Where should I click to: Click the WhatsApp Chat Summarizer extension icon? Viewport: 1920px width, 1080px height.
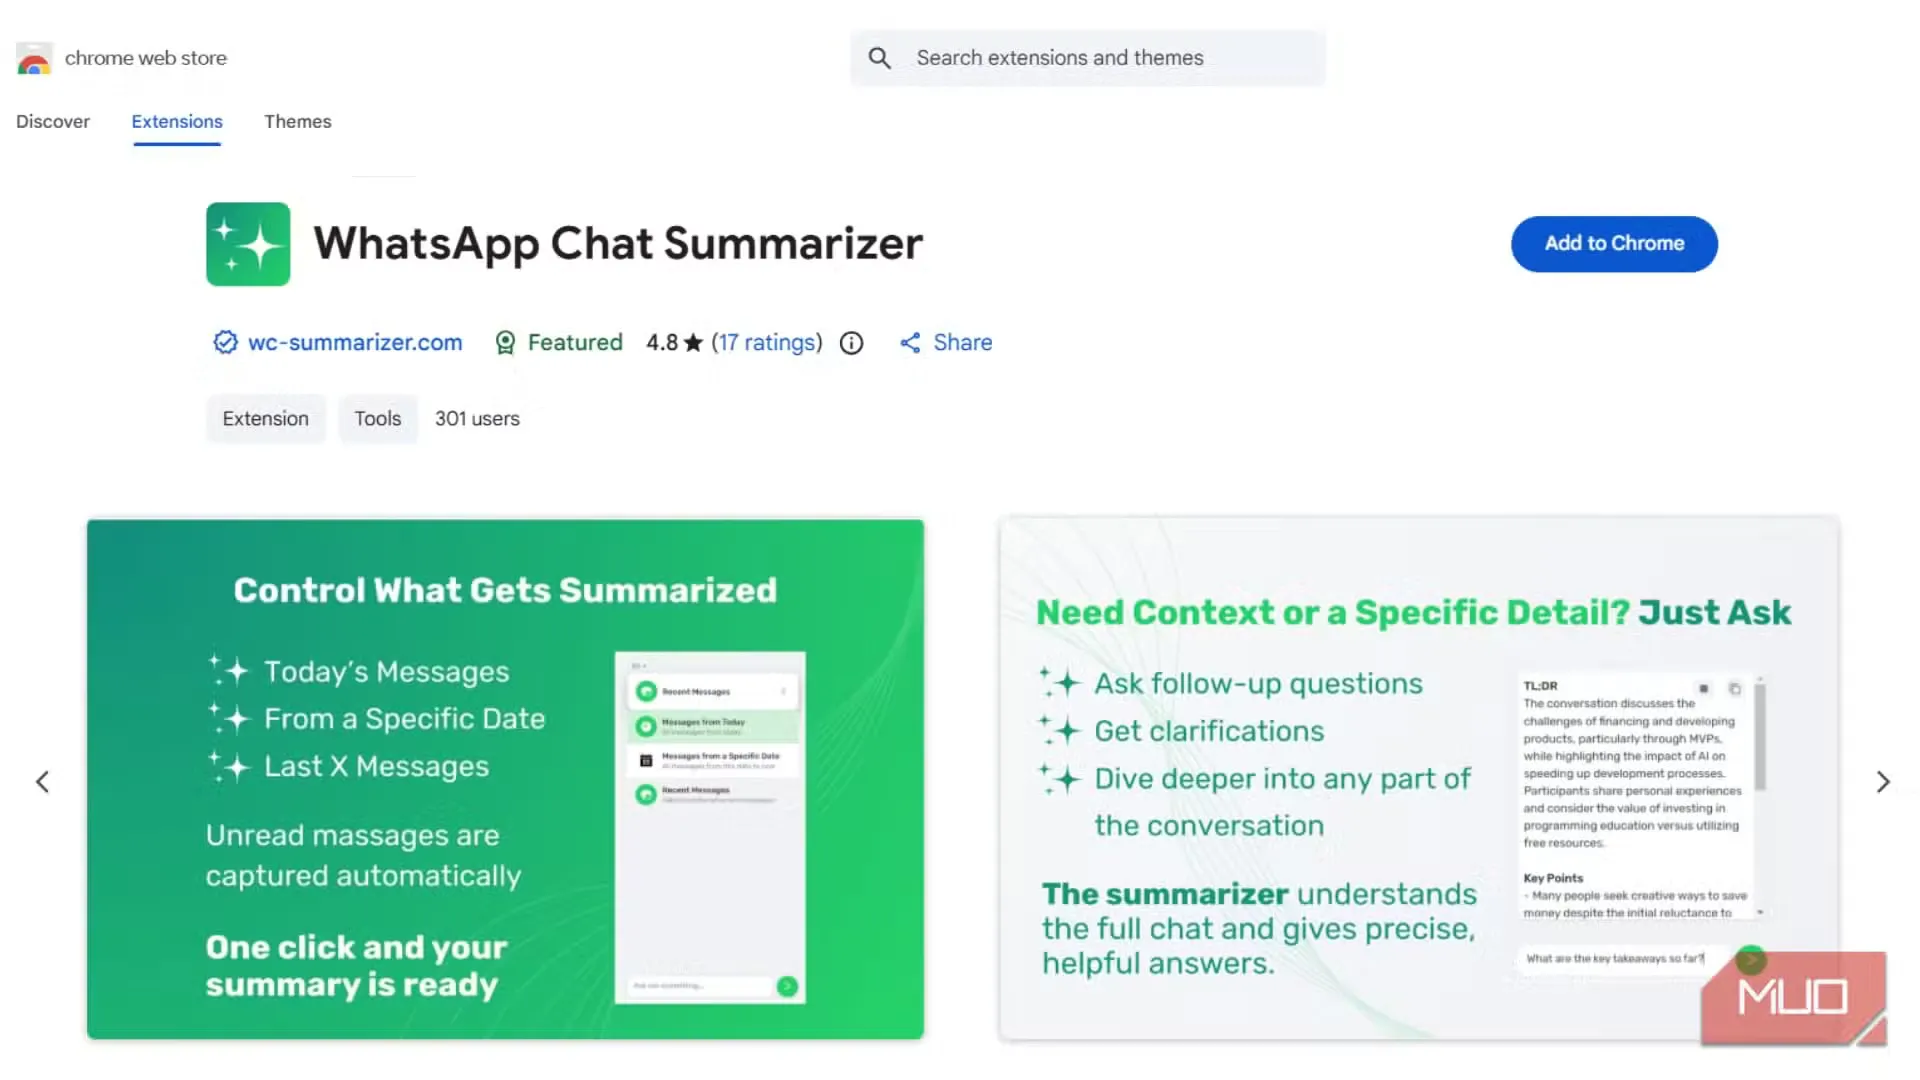(248, 244)
